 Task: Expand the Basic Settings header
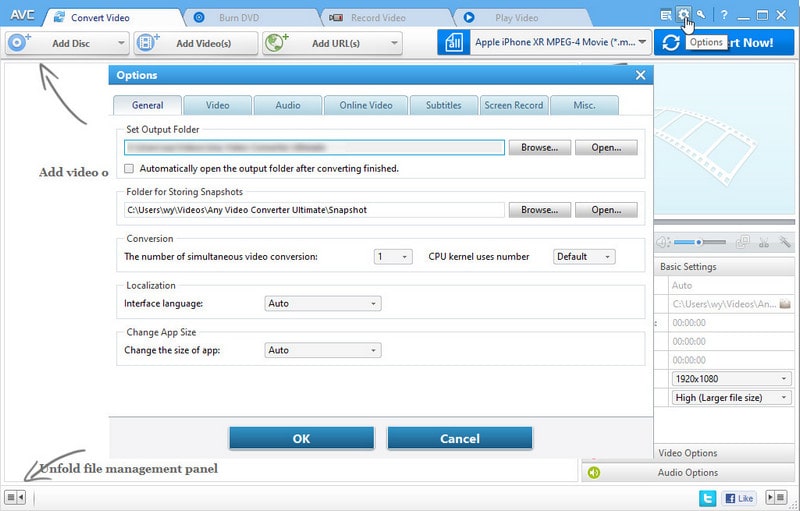tap(724, 267)
